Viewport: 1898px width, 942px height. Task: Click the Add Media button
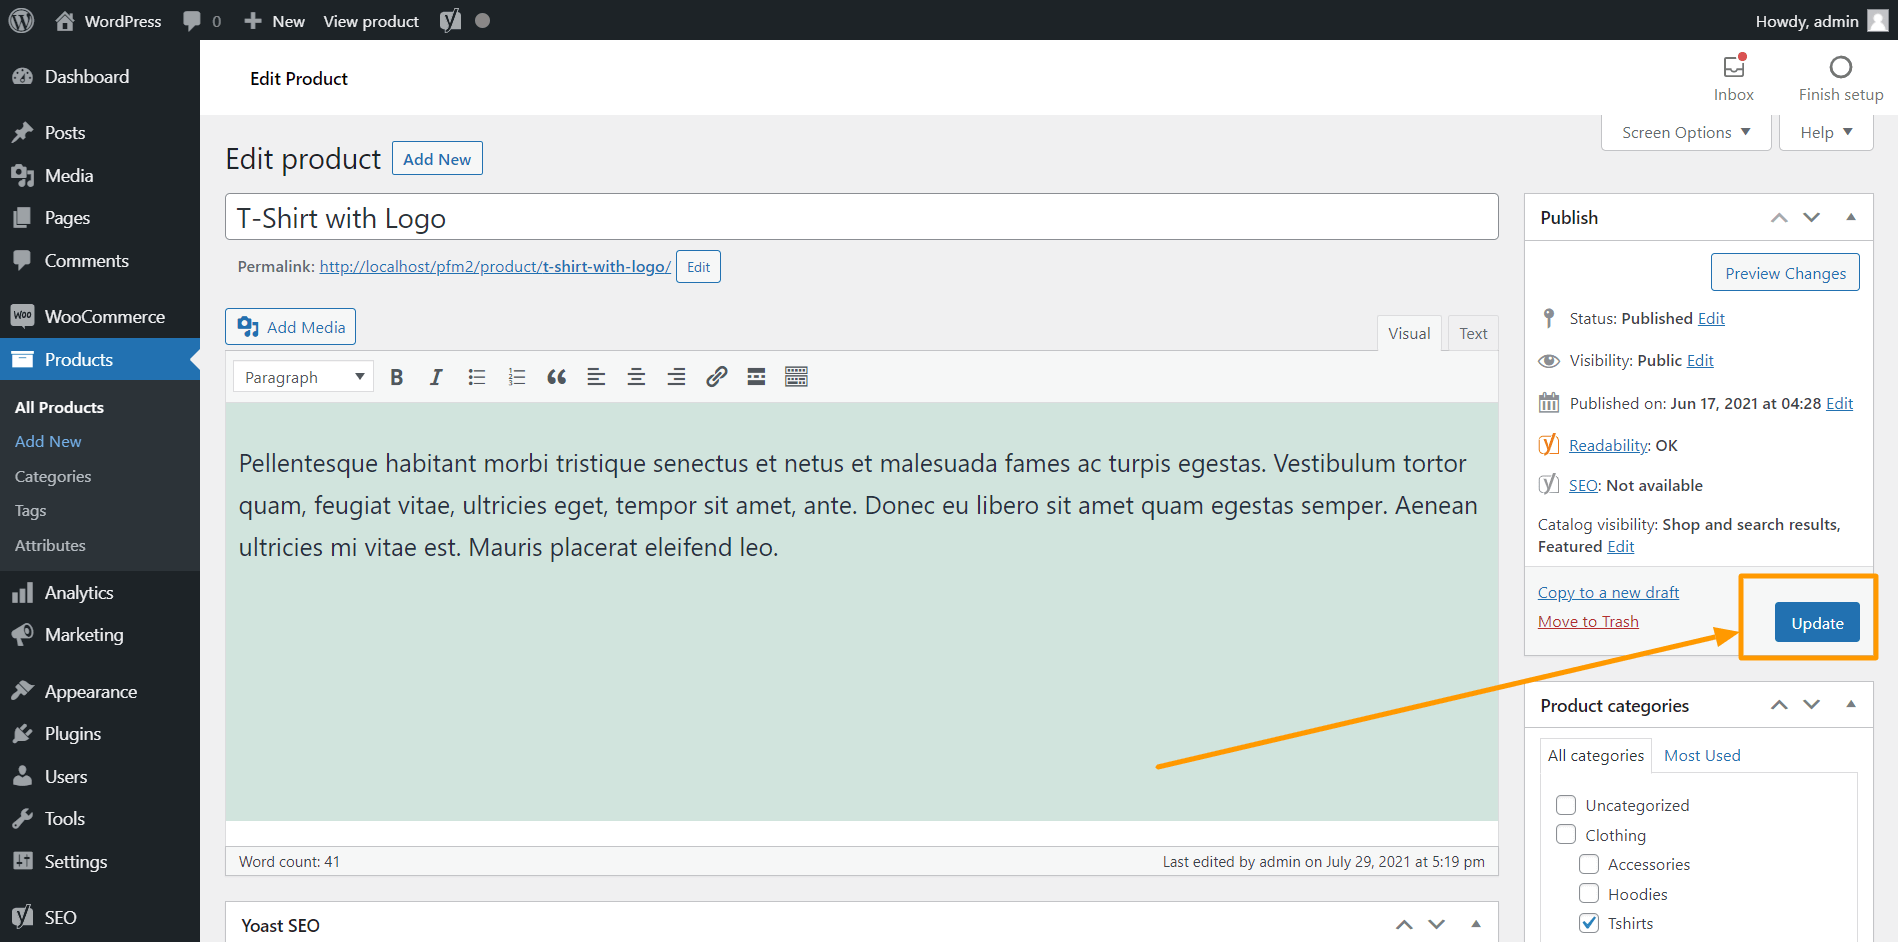(291, 327)
